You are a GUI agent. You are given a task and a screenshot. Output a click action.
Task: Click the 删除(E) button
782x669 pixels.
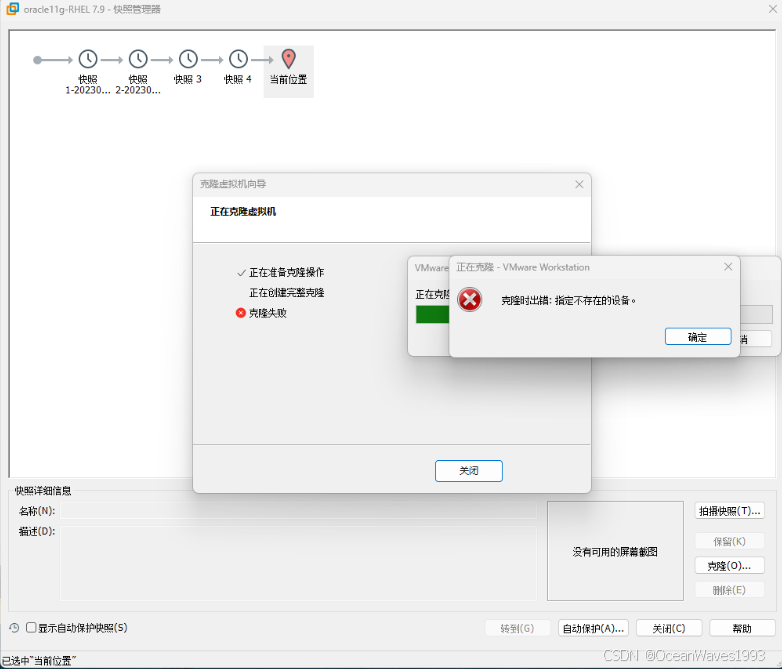coord(729,590)
